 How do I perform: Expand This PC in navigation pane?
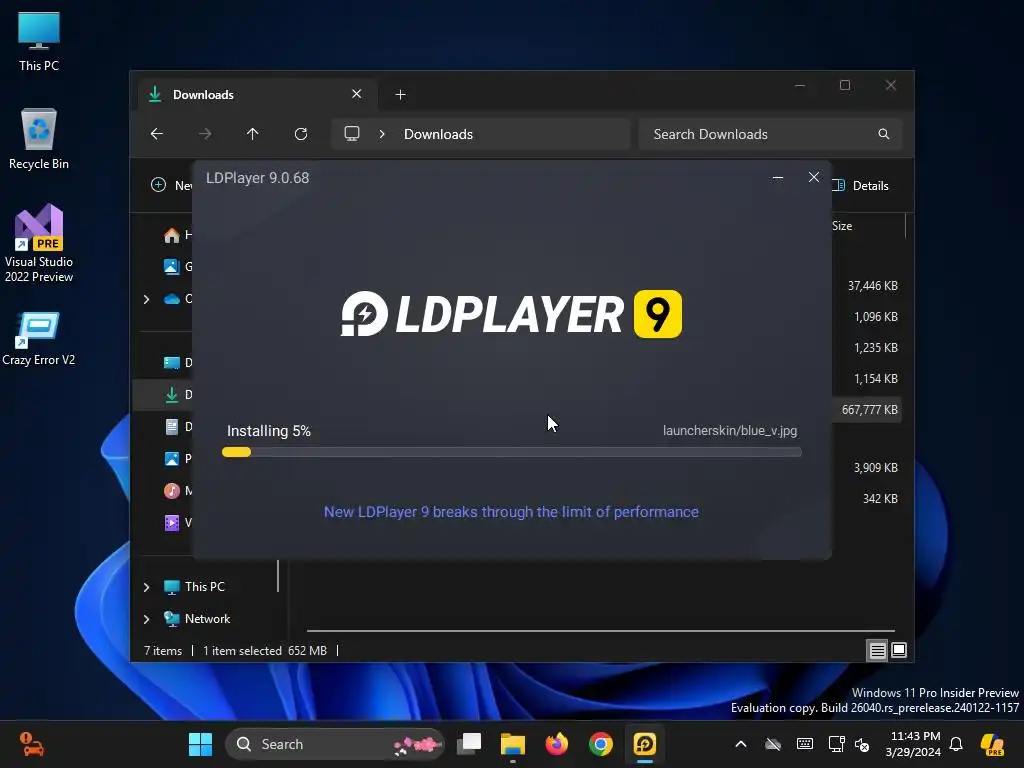click(146, 587)
